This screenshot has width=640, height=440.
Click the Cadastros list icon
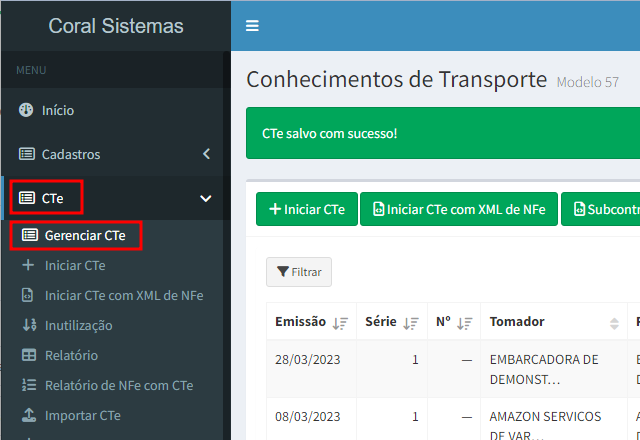click(27, 154)
